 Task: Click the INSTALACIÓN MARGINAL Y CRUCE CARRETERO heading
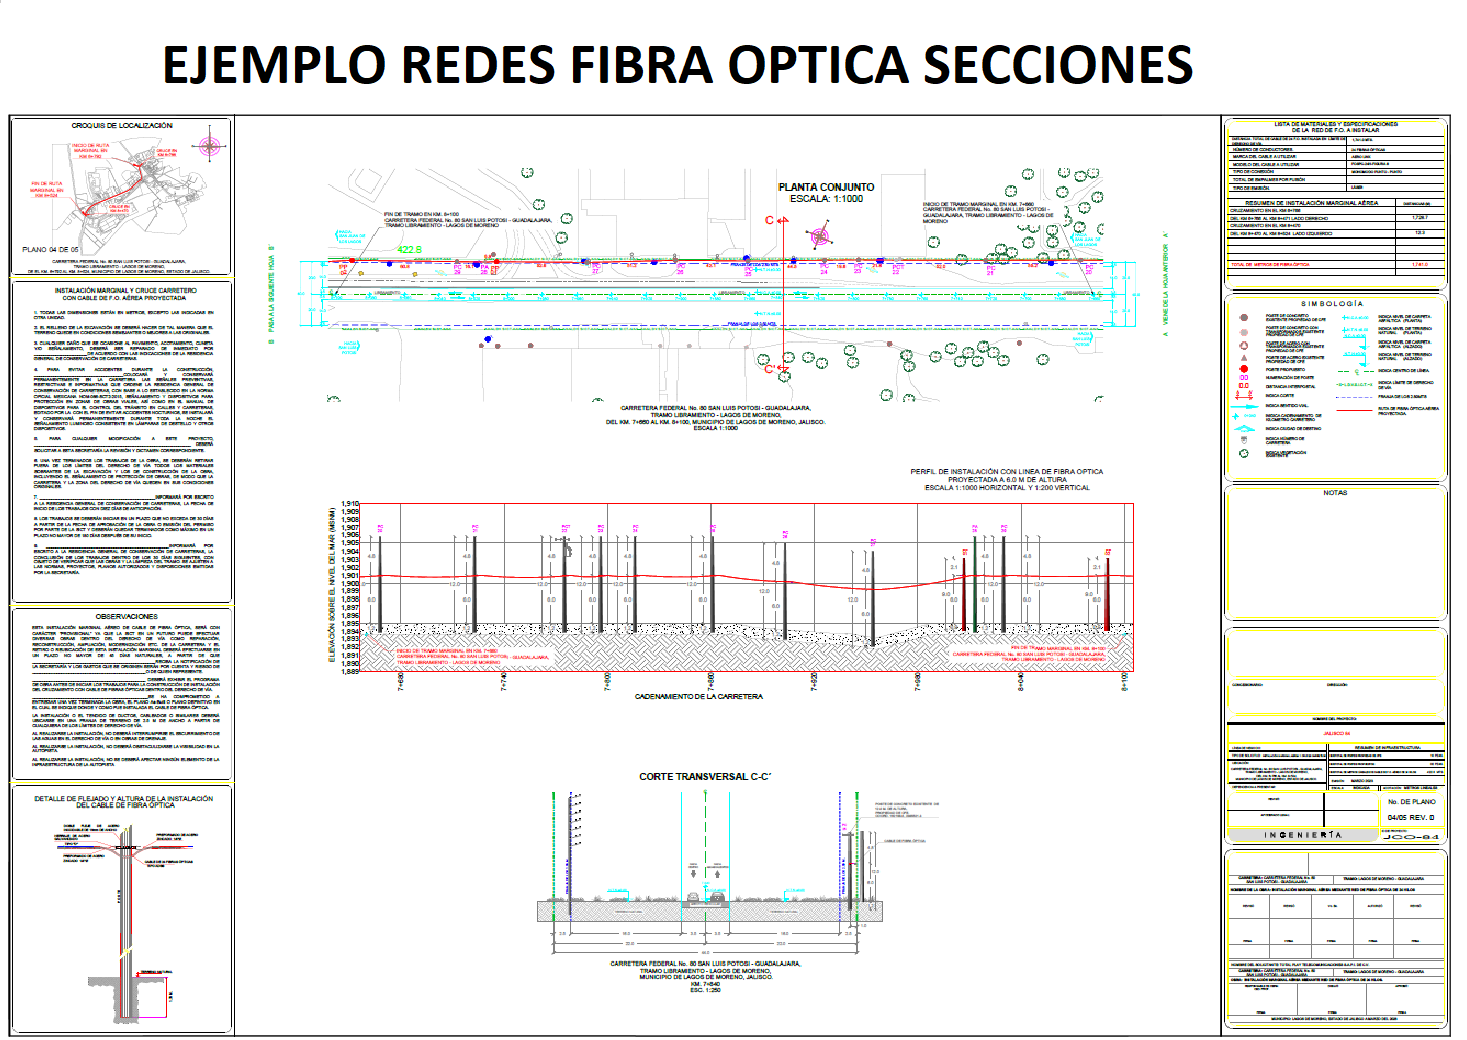[x=125, y=291]
